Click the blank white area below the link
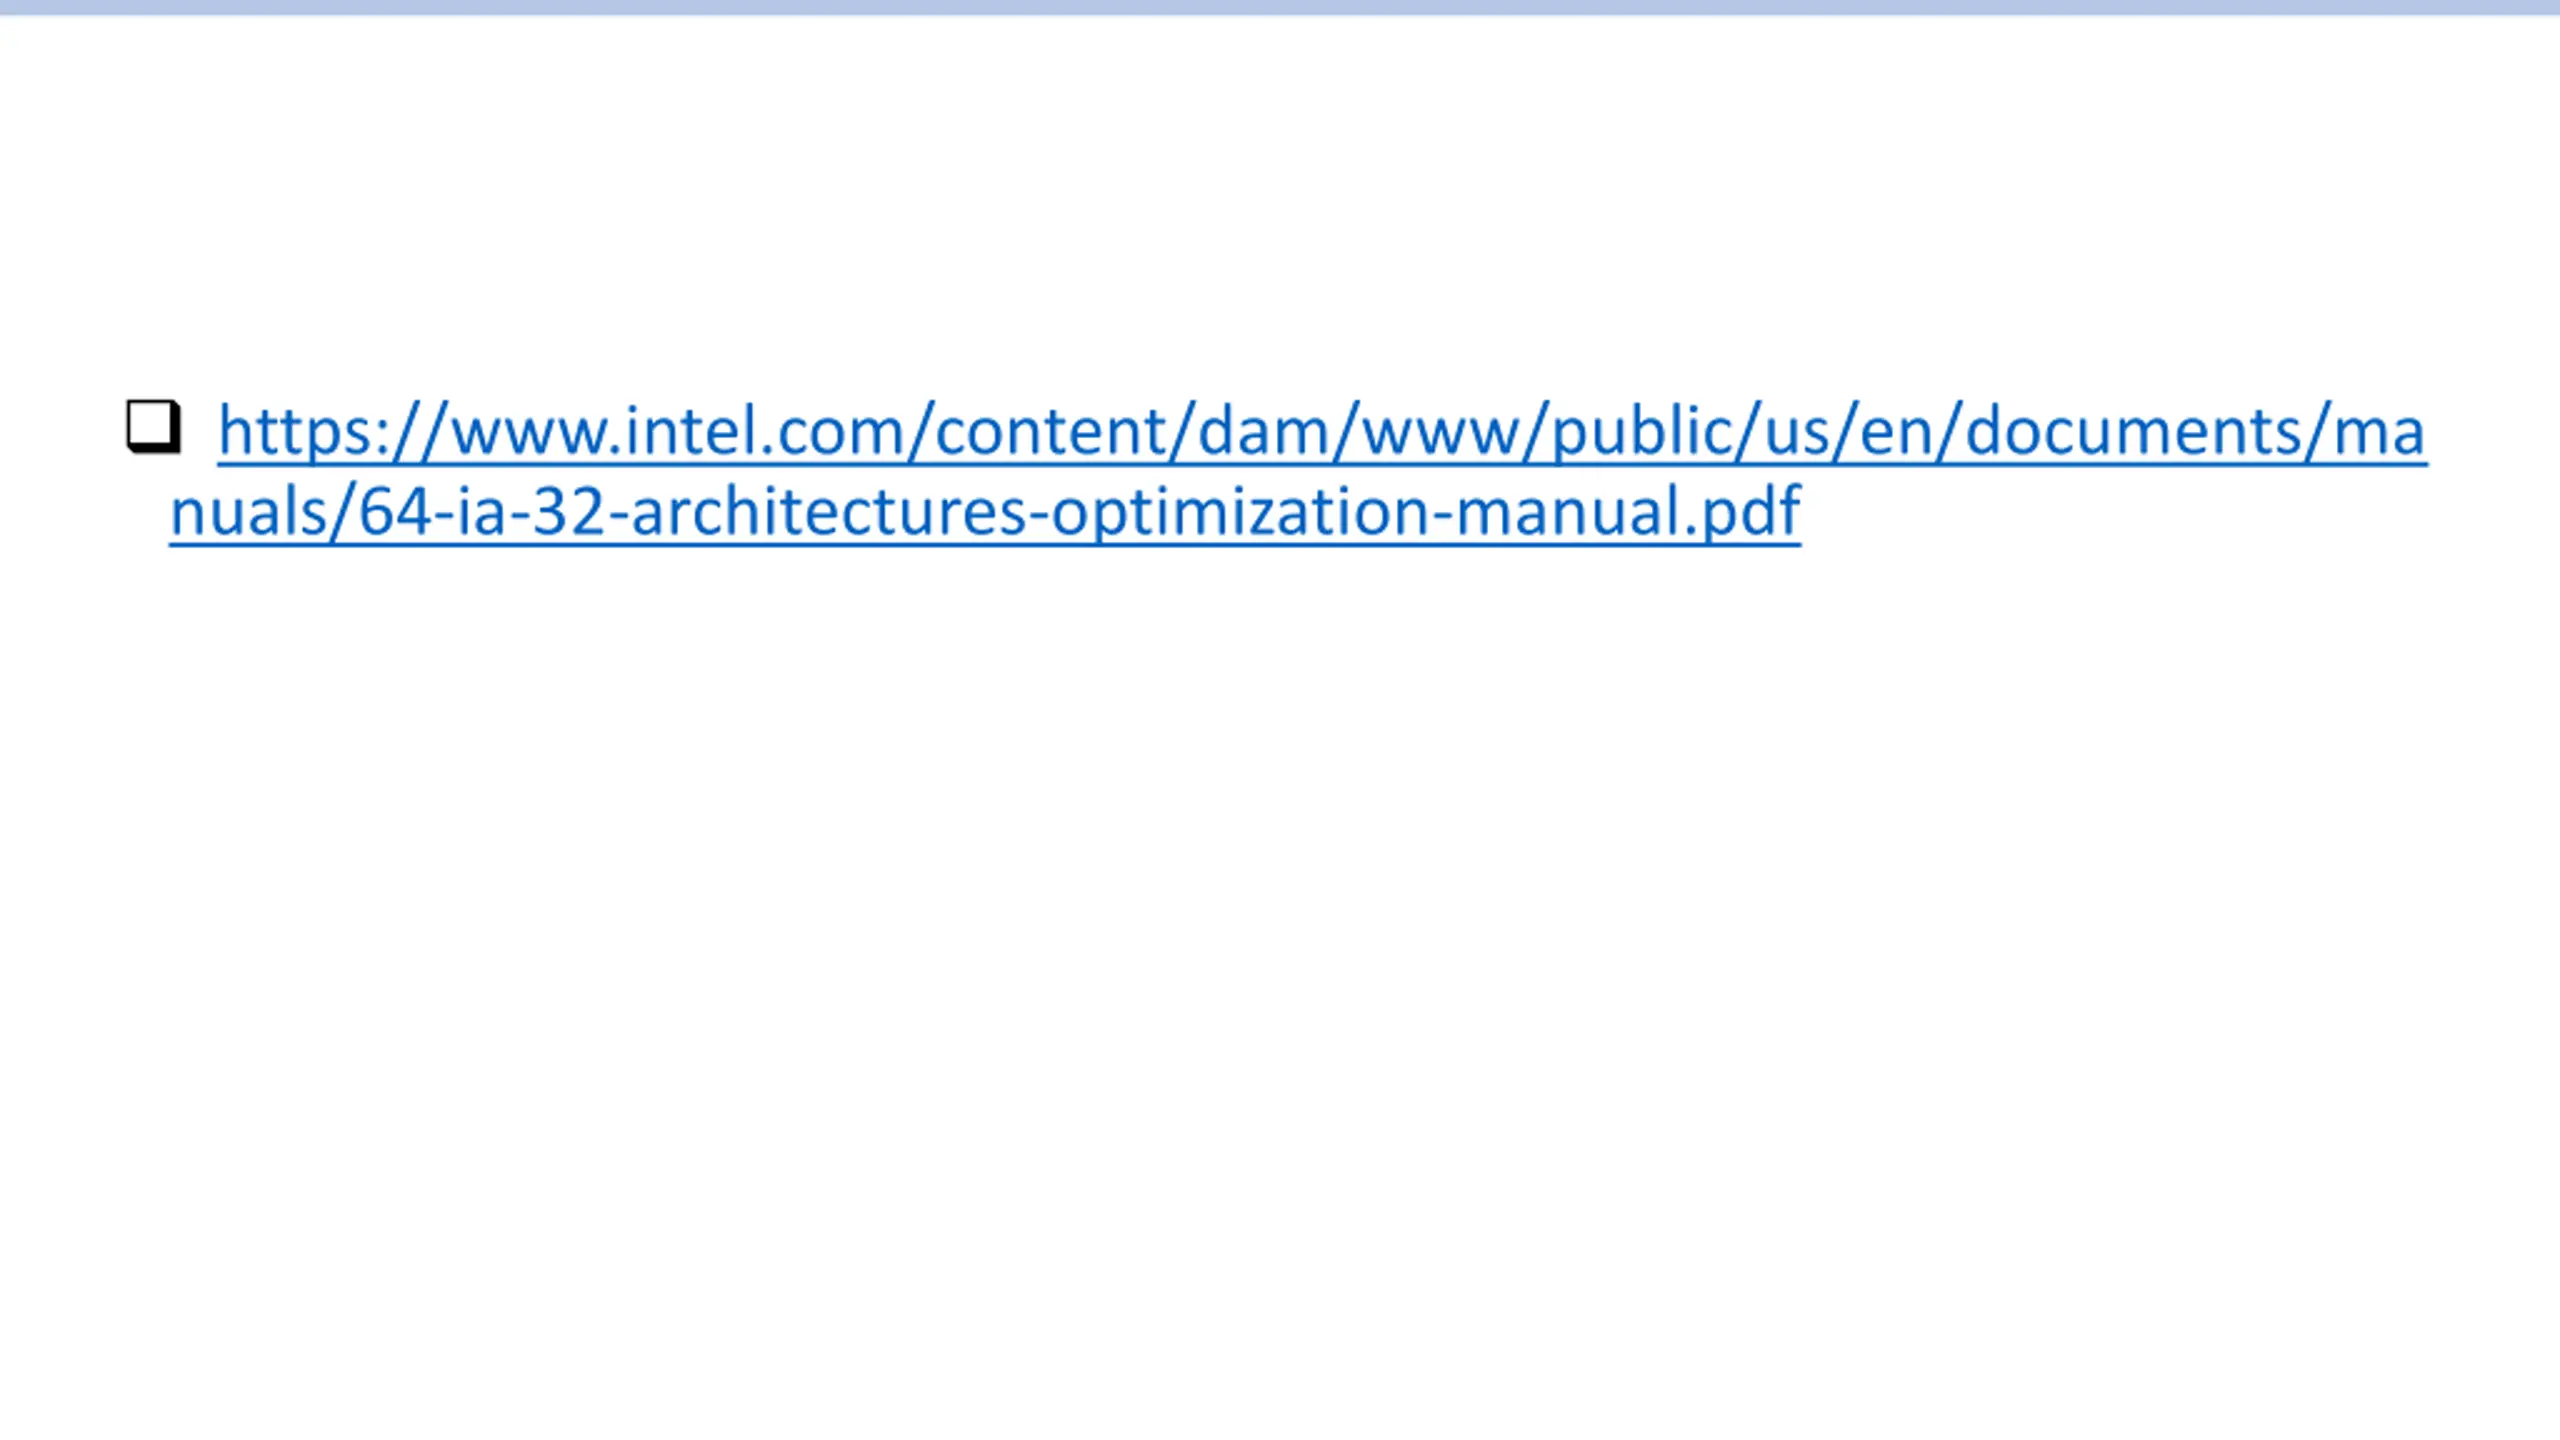Screen dimensions: 2560x1440 click(1280, 950)
